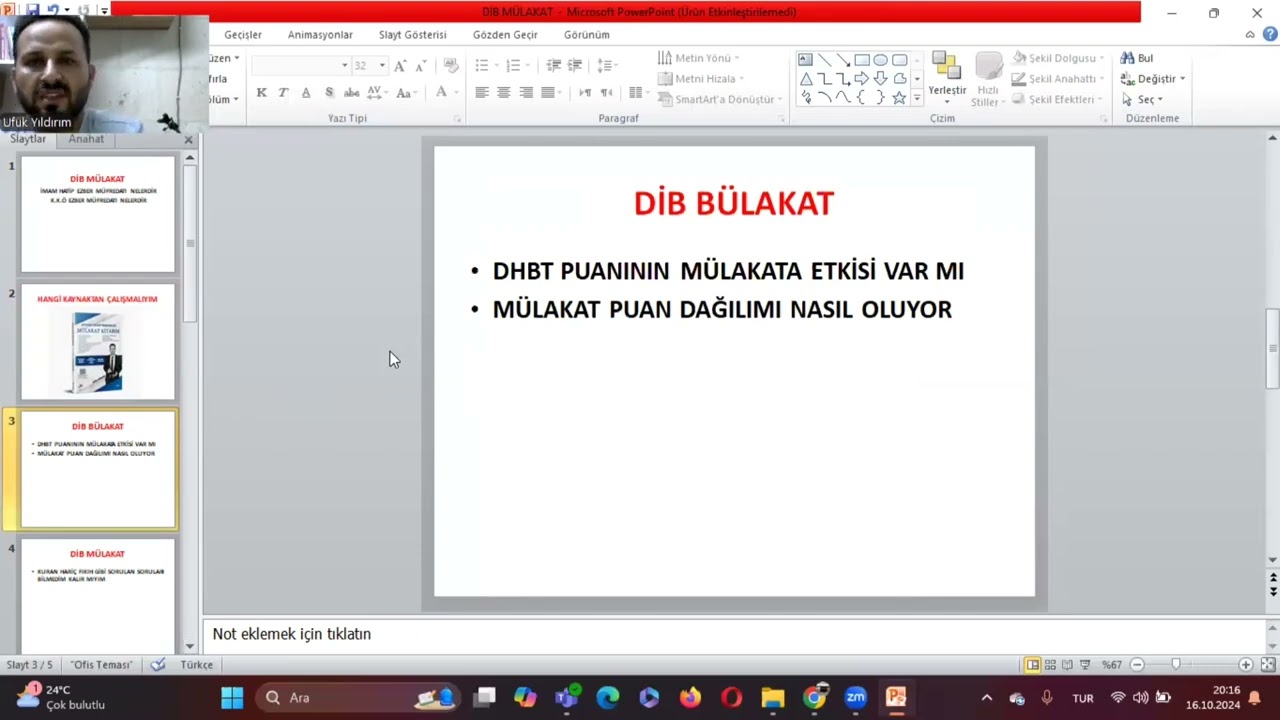1280x720 pixels.
Task: Select the arrow line shape
Action: 843,60
